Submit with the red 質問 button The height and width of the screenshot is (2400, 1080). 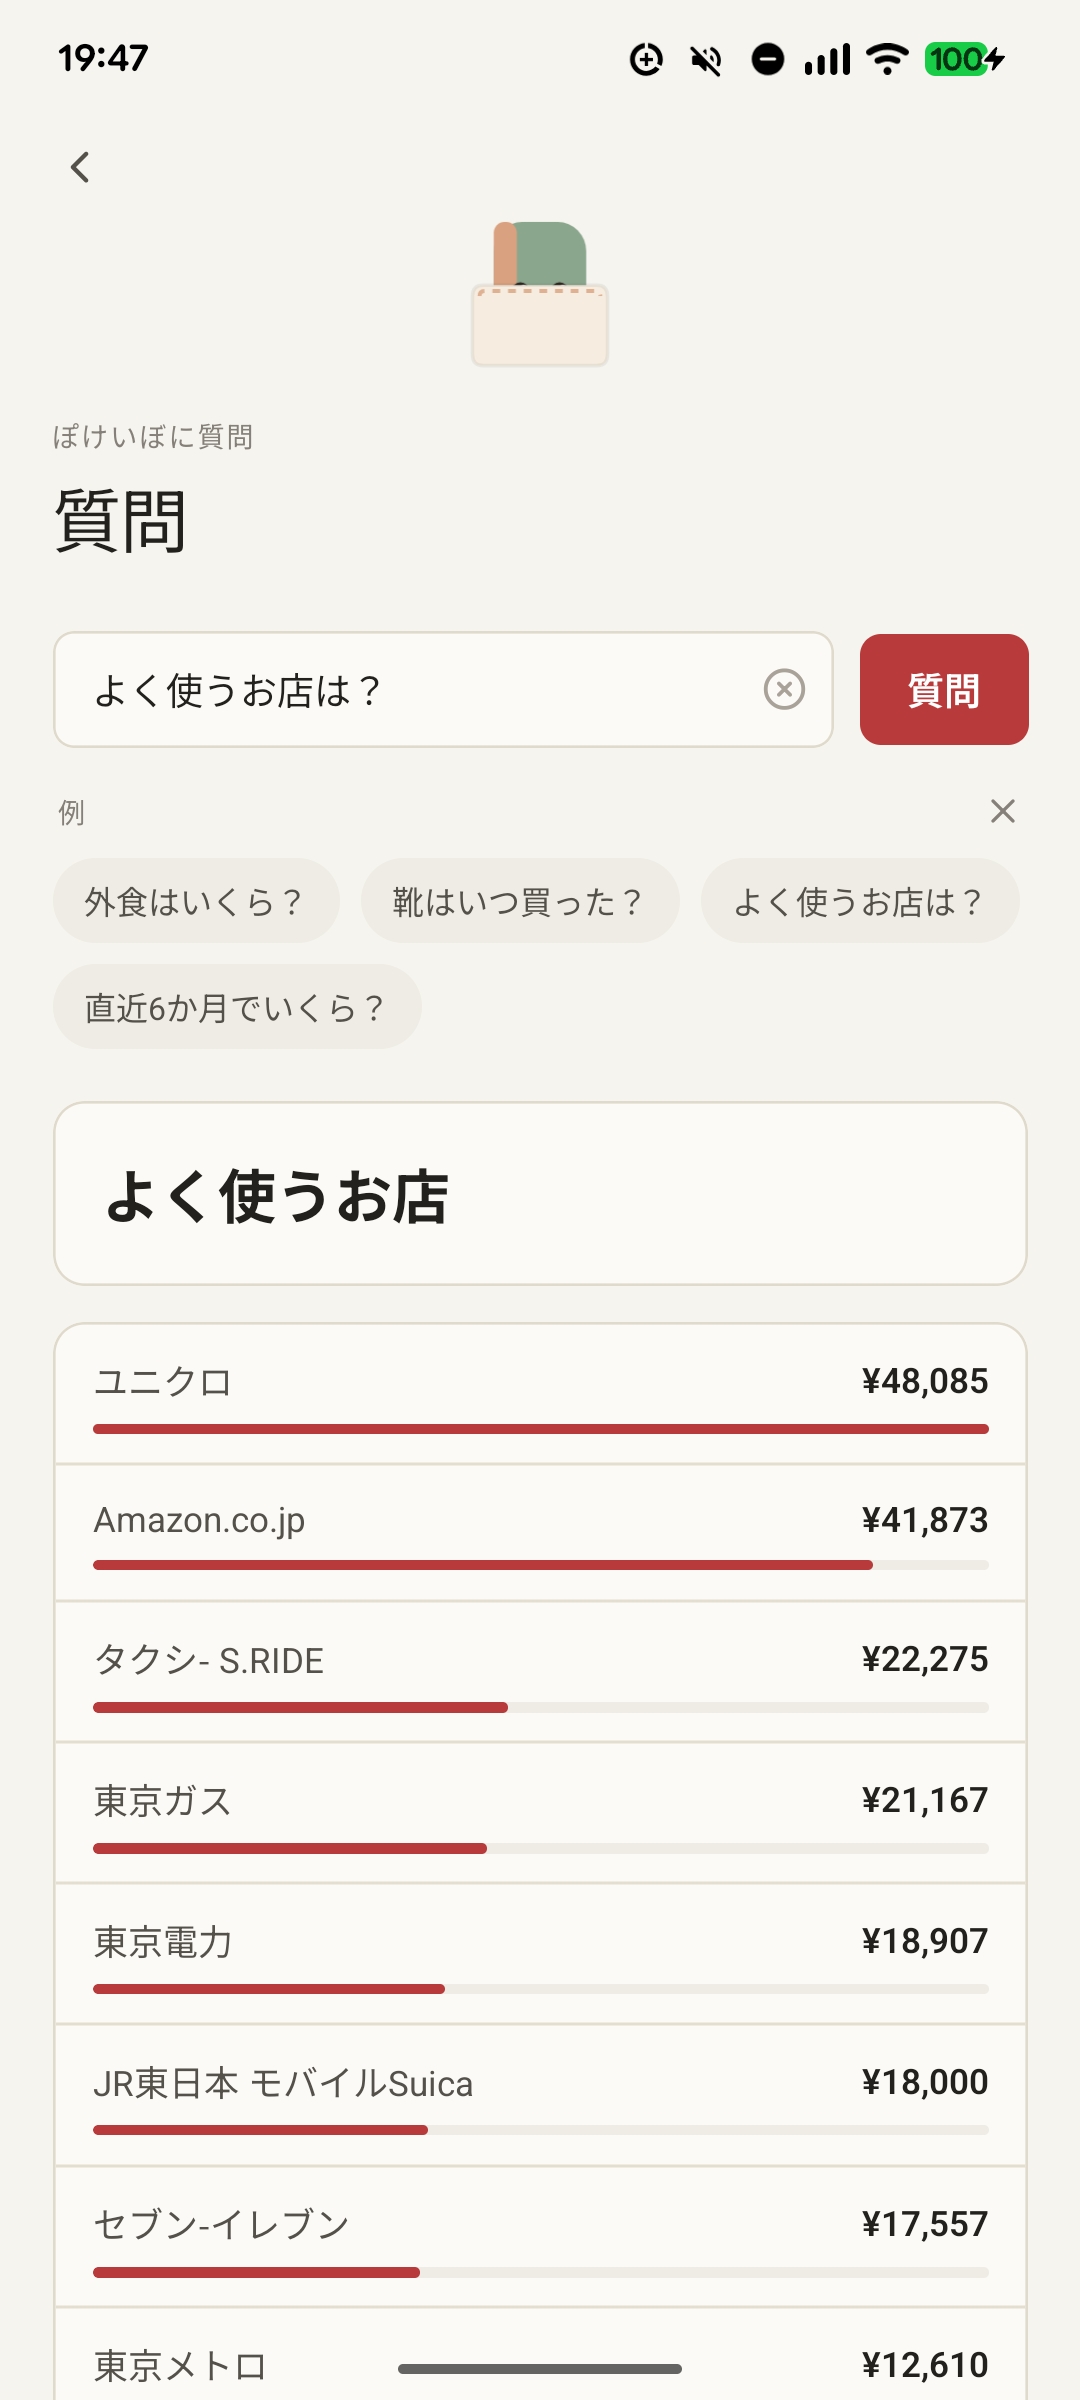(944, 689)
